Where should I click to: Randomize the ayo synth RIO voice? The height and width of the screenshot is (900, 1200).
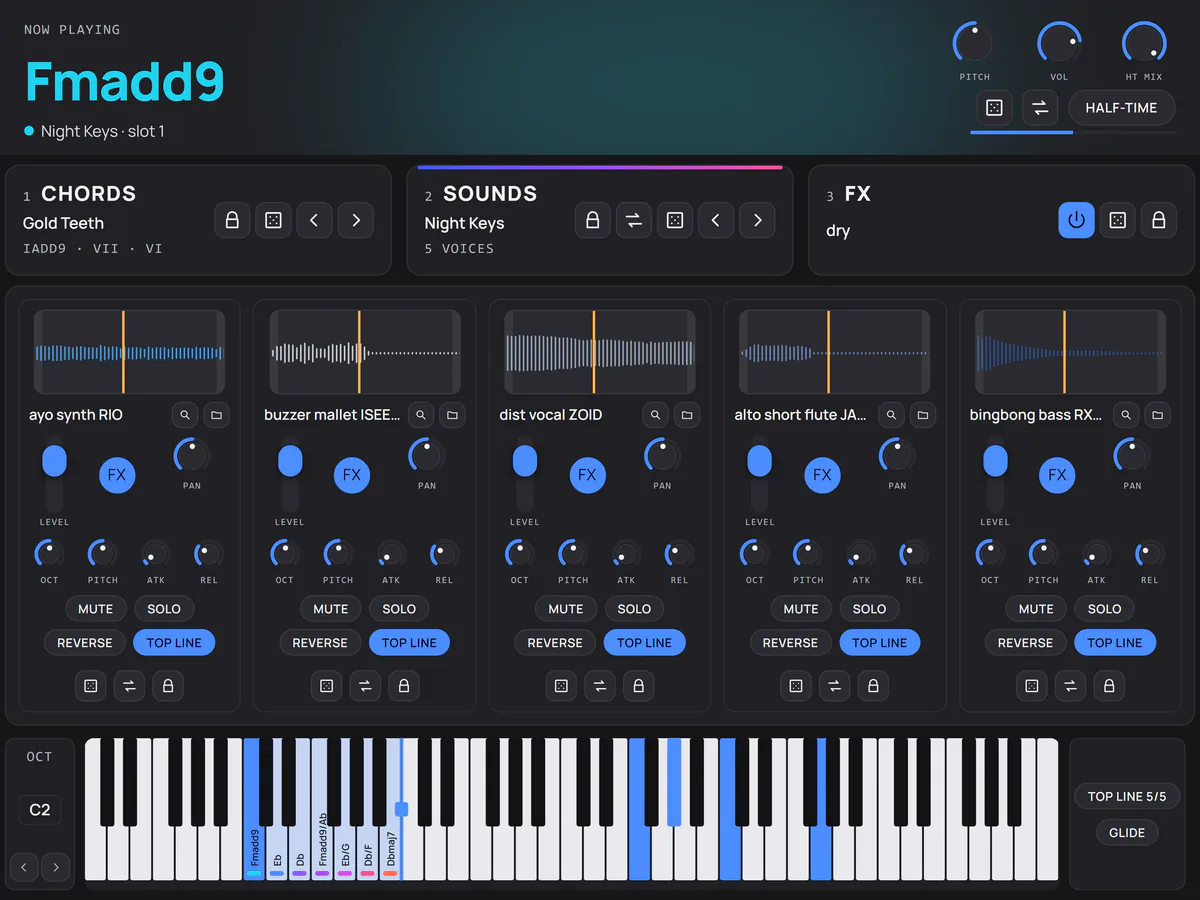coord(90,686)
